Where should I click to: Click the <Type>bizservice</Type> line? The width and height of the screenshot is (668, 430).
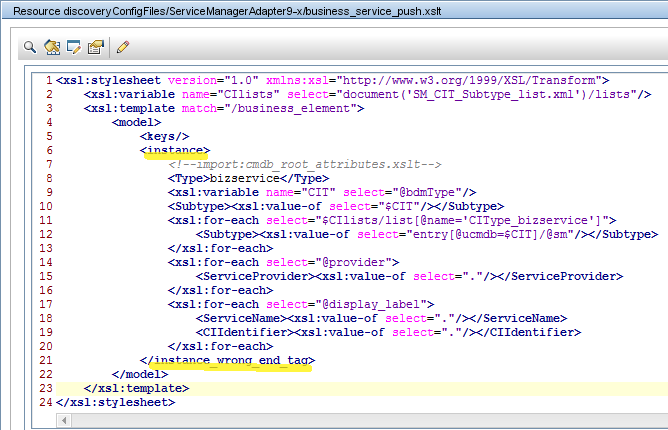pos(248,179)
